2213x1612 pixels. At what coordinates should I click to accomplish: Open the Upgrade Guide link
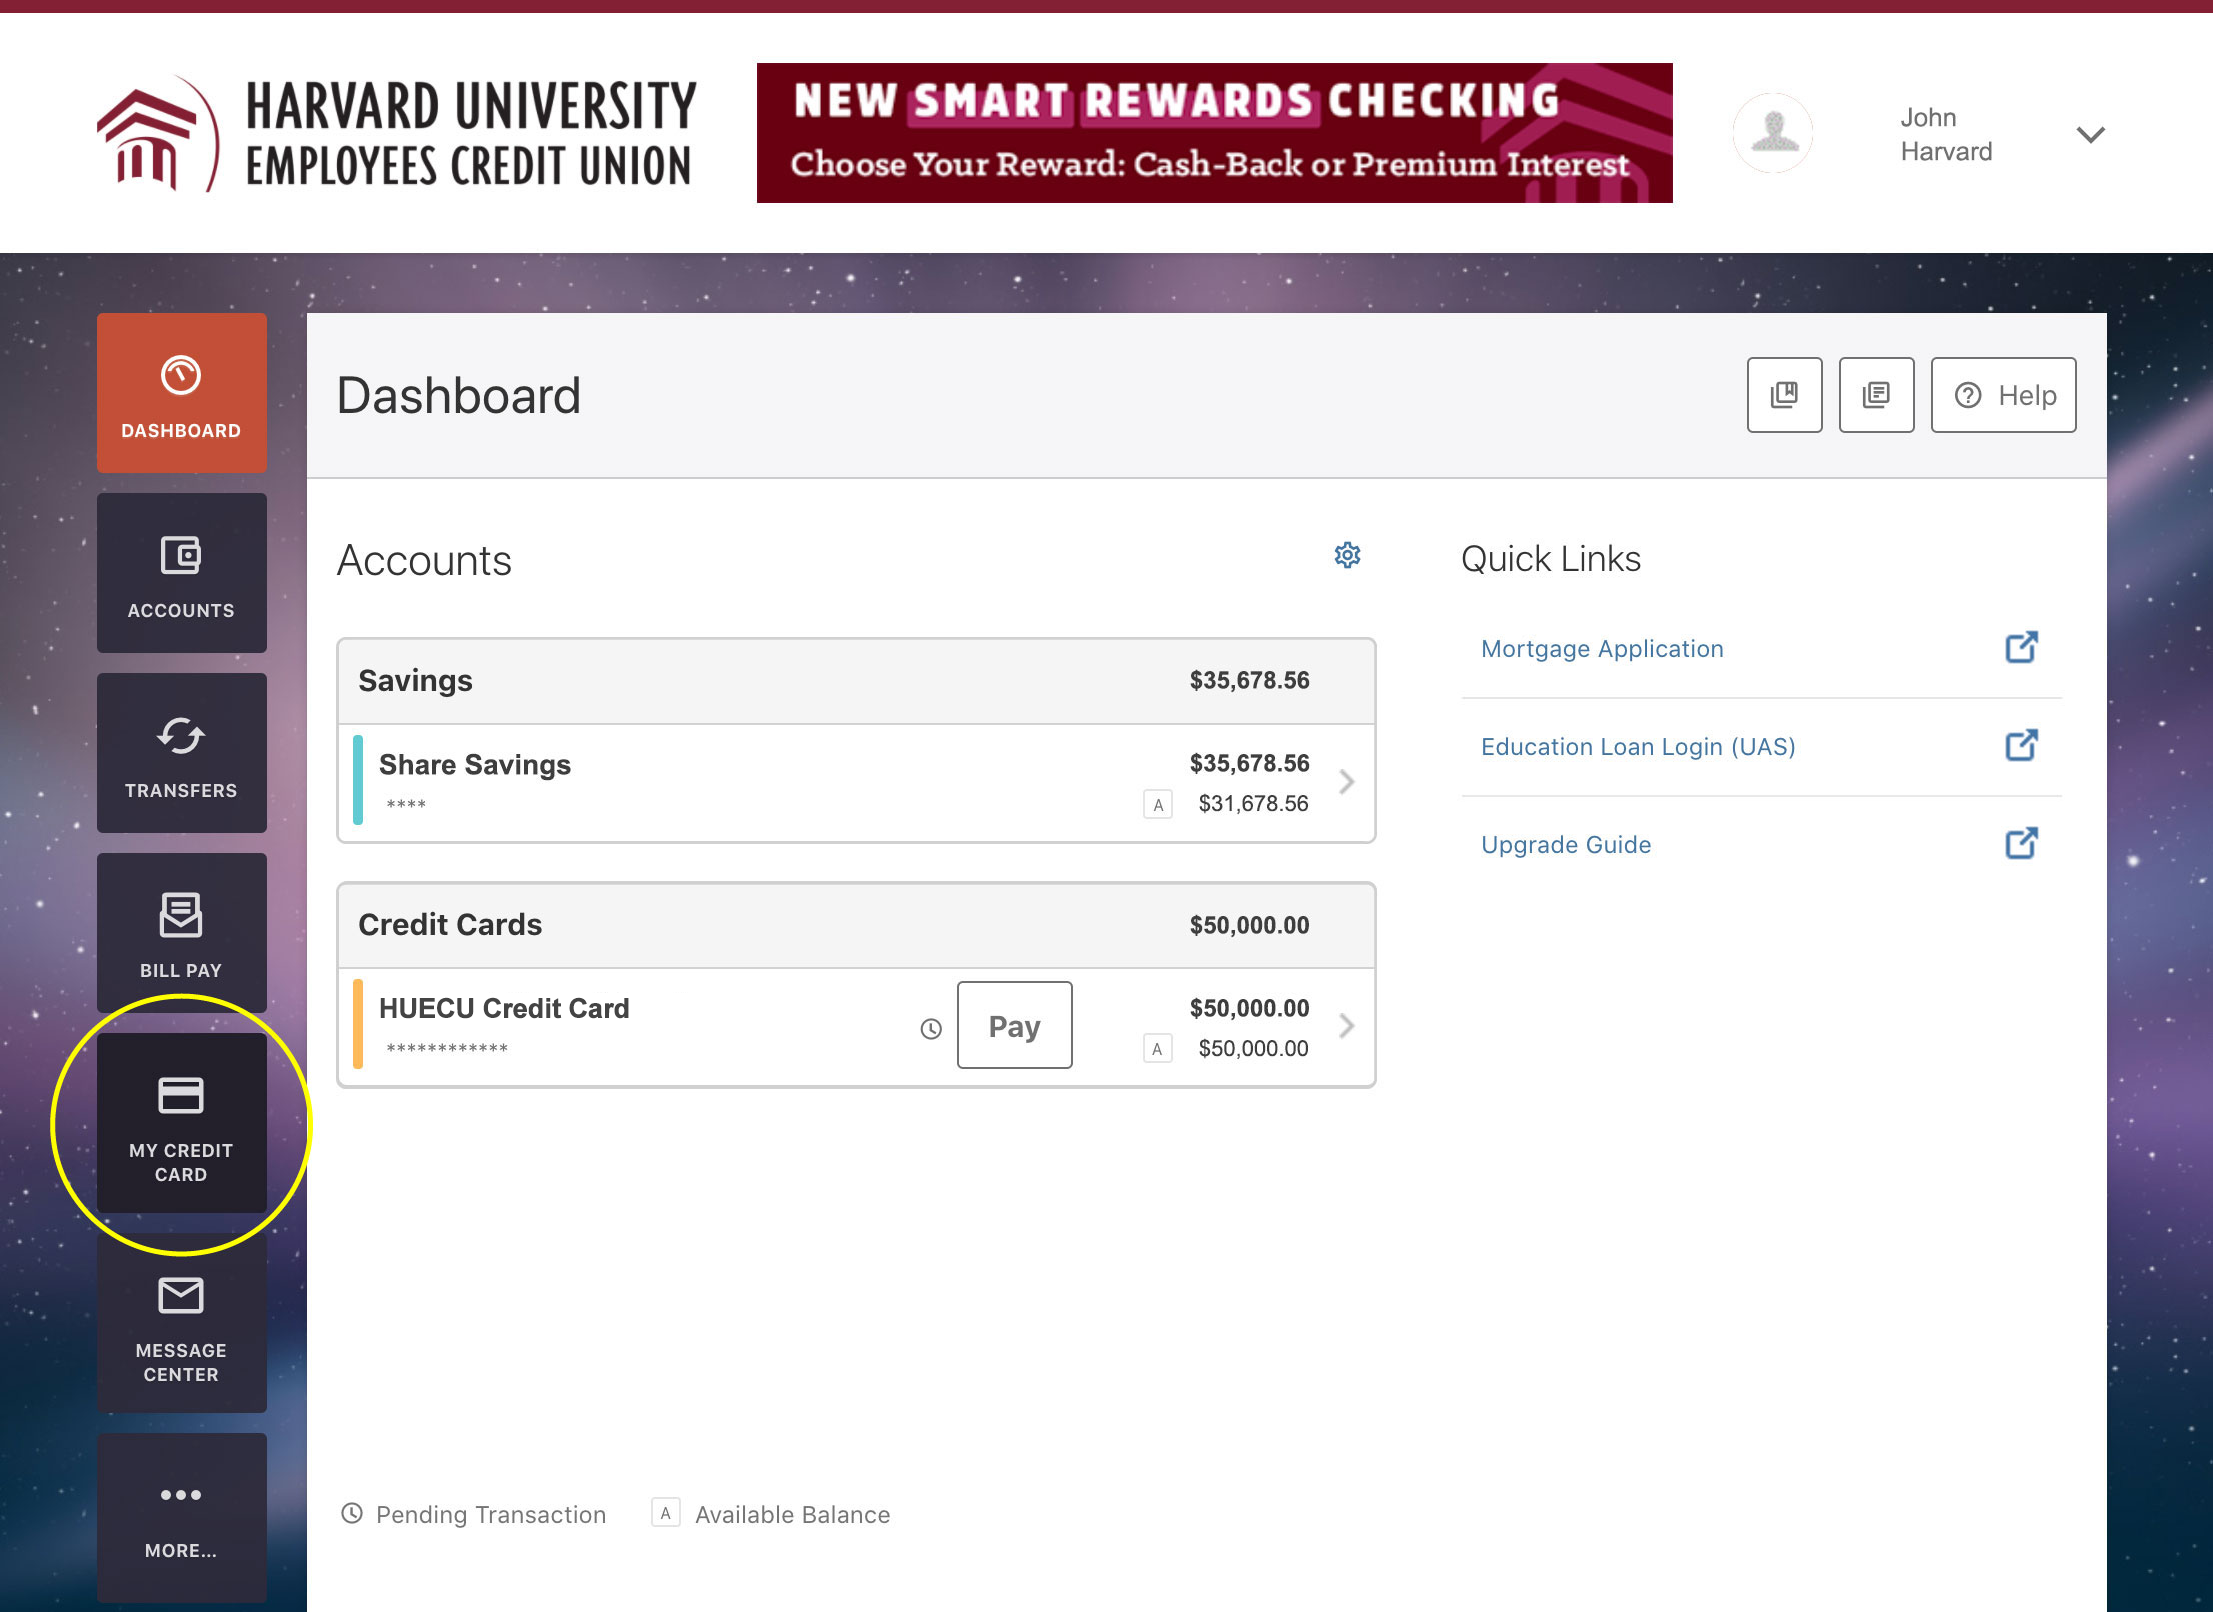pyautogui.click(x=1566, y=845)
